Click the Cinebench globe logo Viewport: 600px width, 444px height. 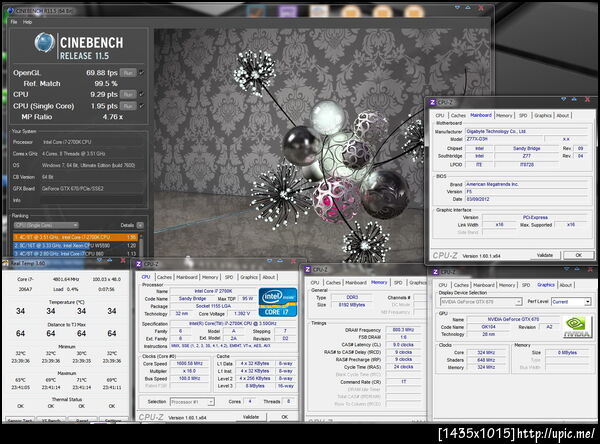coord(44,42)
